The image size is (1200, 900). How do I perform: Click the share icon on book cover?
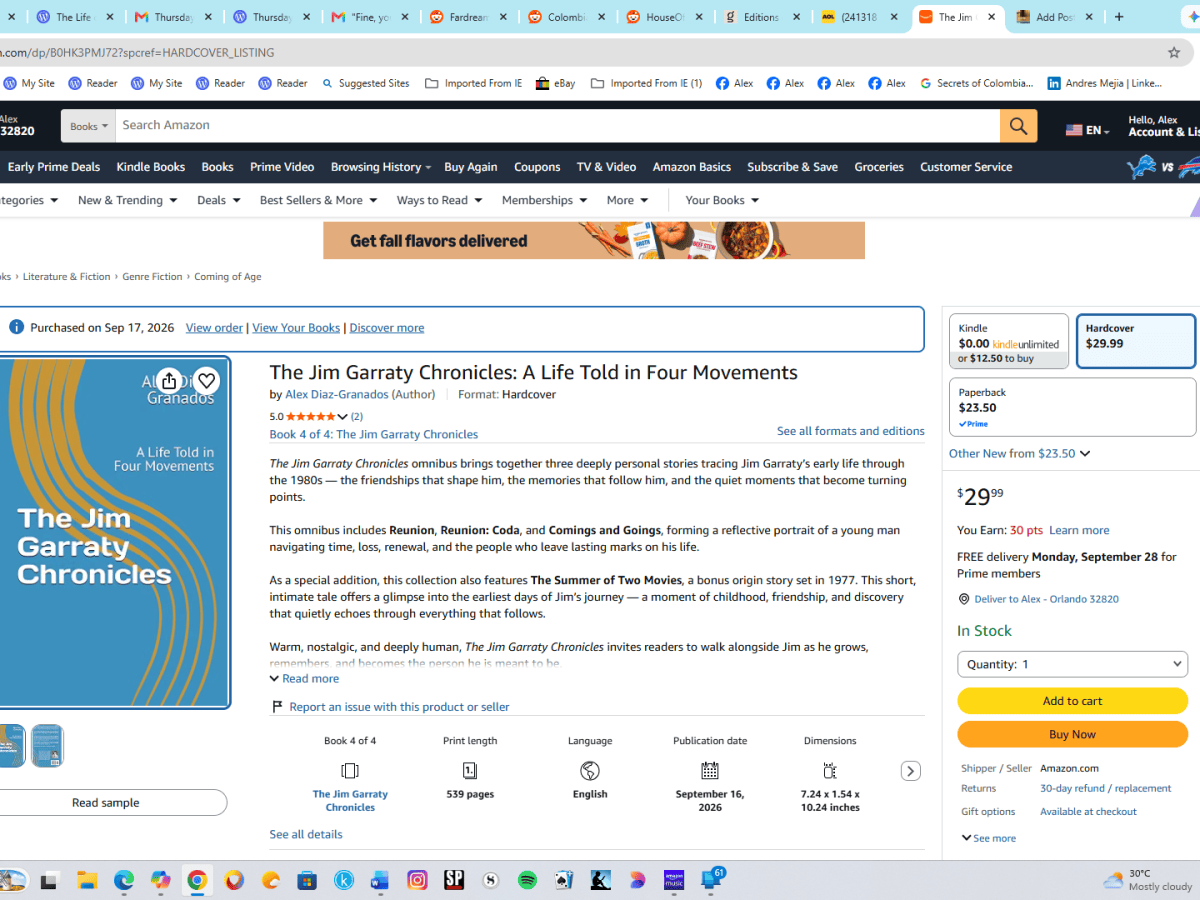point(169,381)
